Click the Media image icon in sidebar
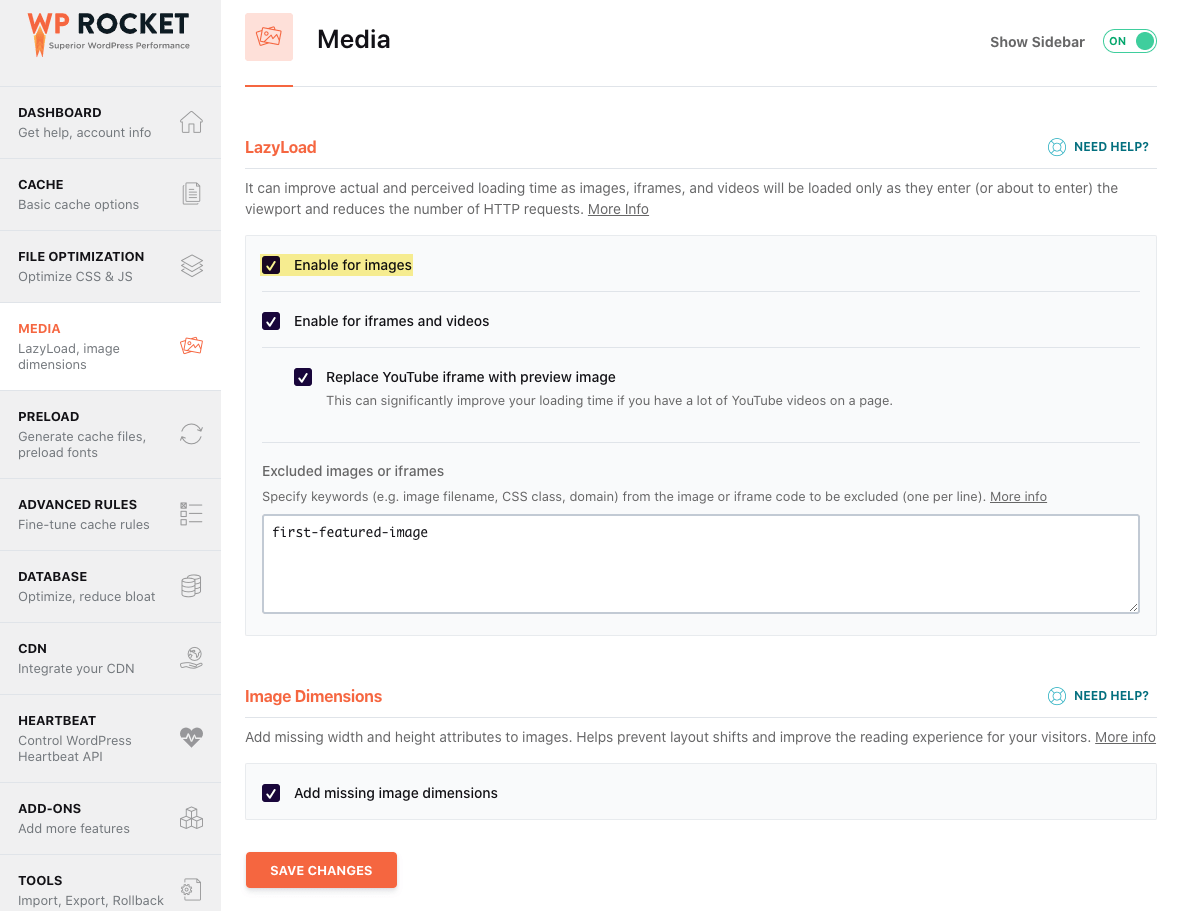Viewport: 1177px width, 911px height. click(x=191, y=345)
